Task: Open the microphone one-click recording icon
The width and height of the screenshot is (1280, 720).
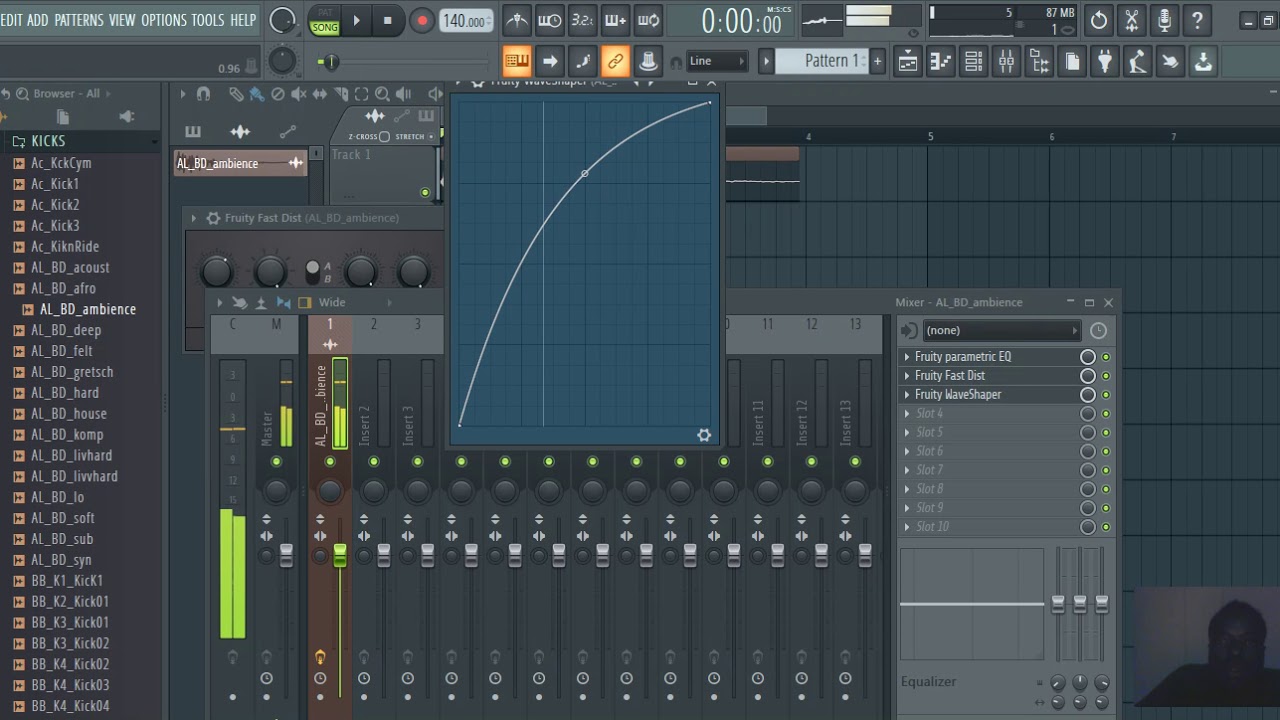Action: pos(1164,19)
